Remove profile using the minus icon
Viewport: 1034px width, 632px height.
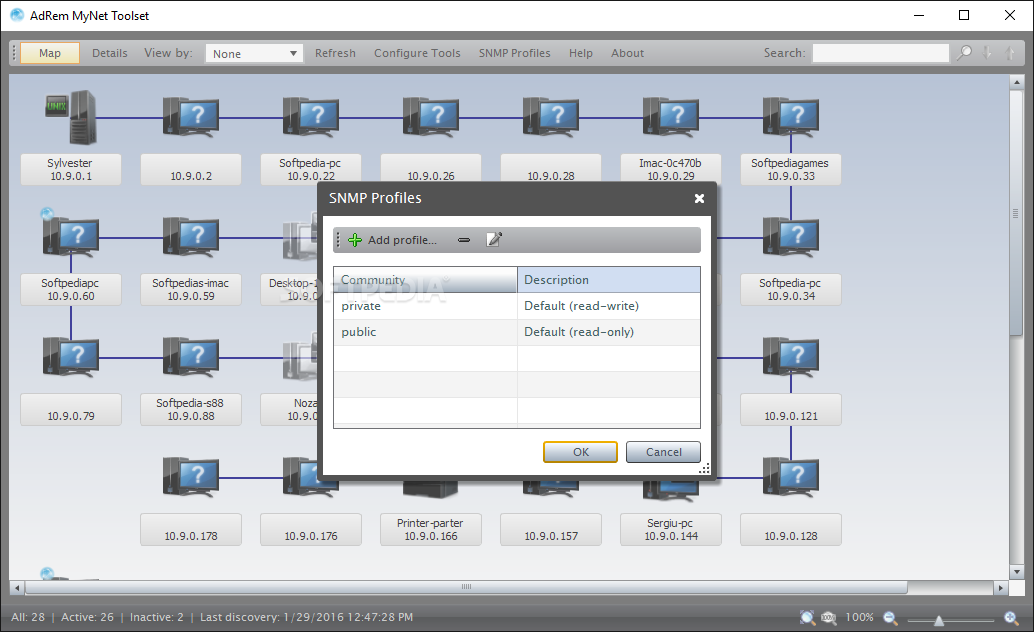(464, 240)
